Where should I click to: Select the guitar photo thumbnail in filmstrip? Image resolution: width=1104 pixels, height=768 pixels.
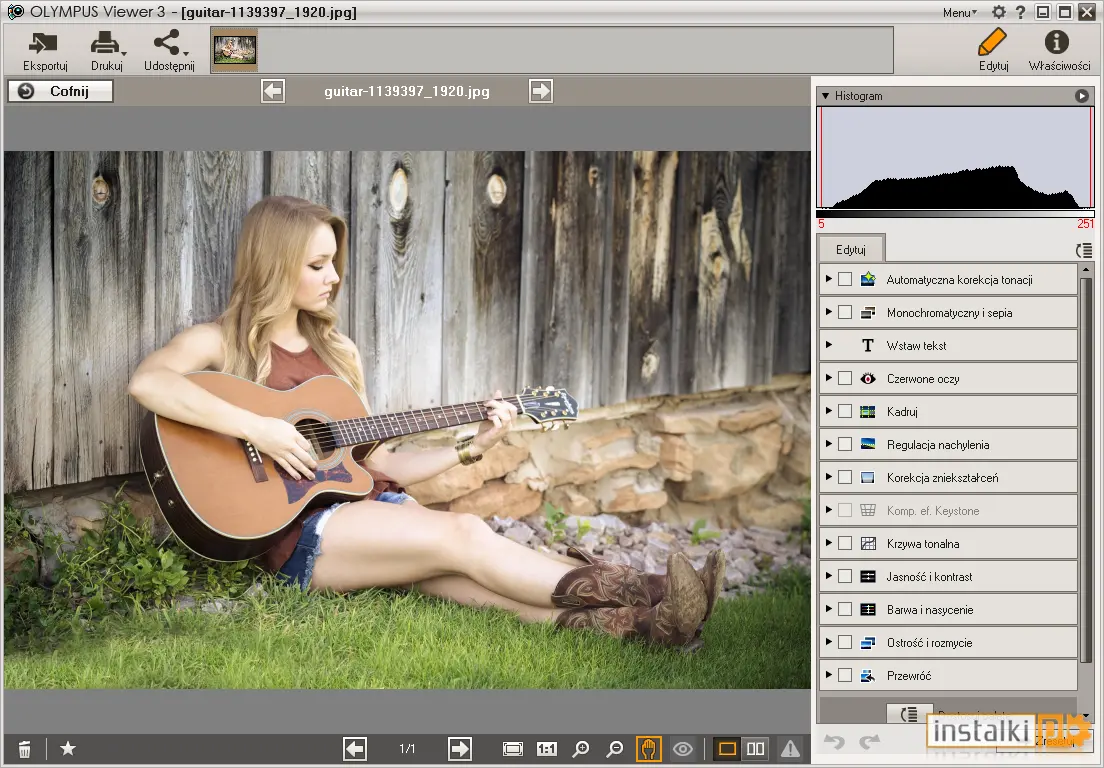[x=234, y=50]
